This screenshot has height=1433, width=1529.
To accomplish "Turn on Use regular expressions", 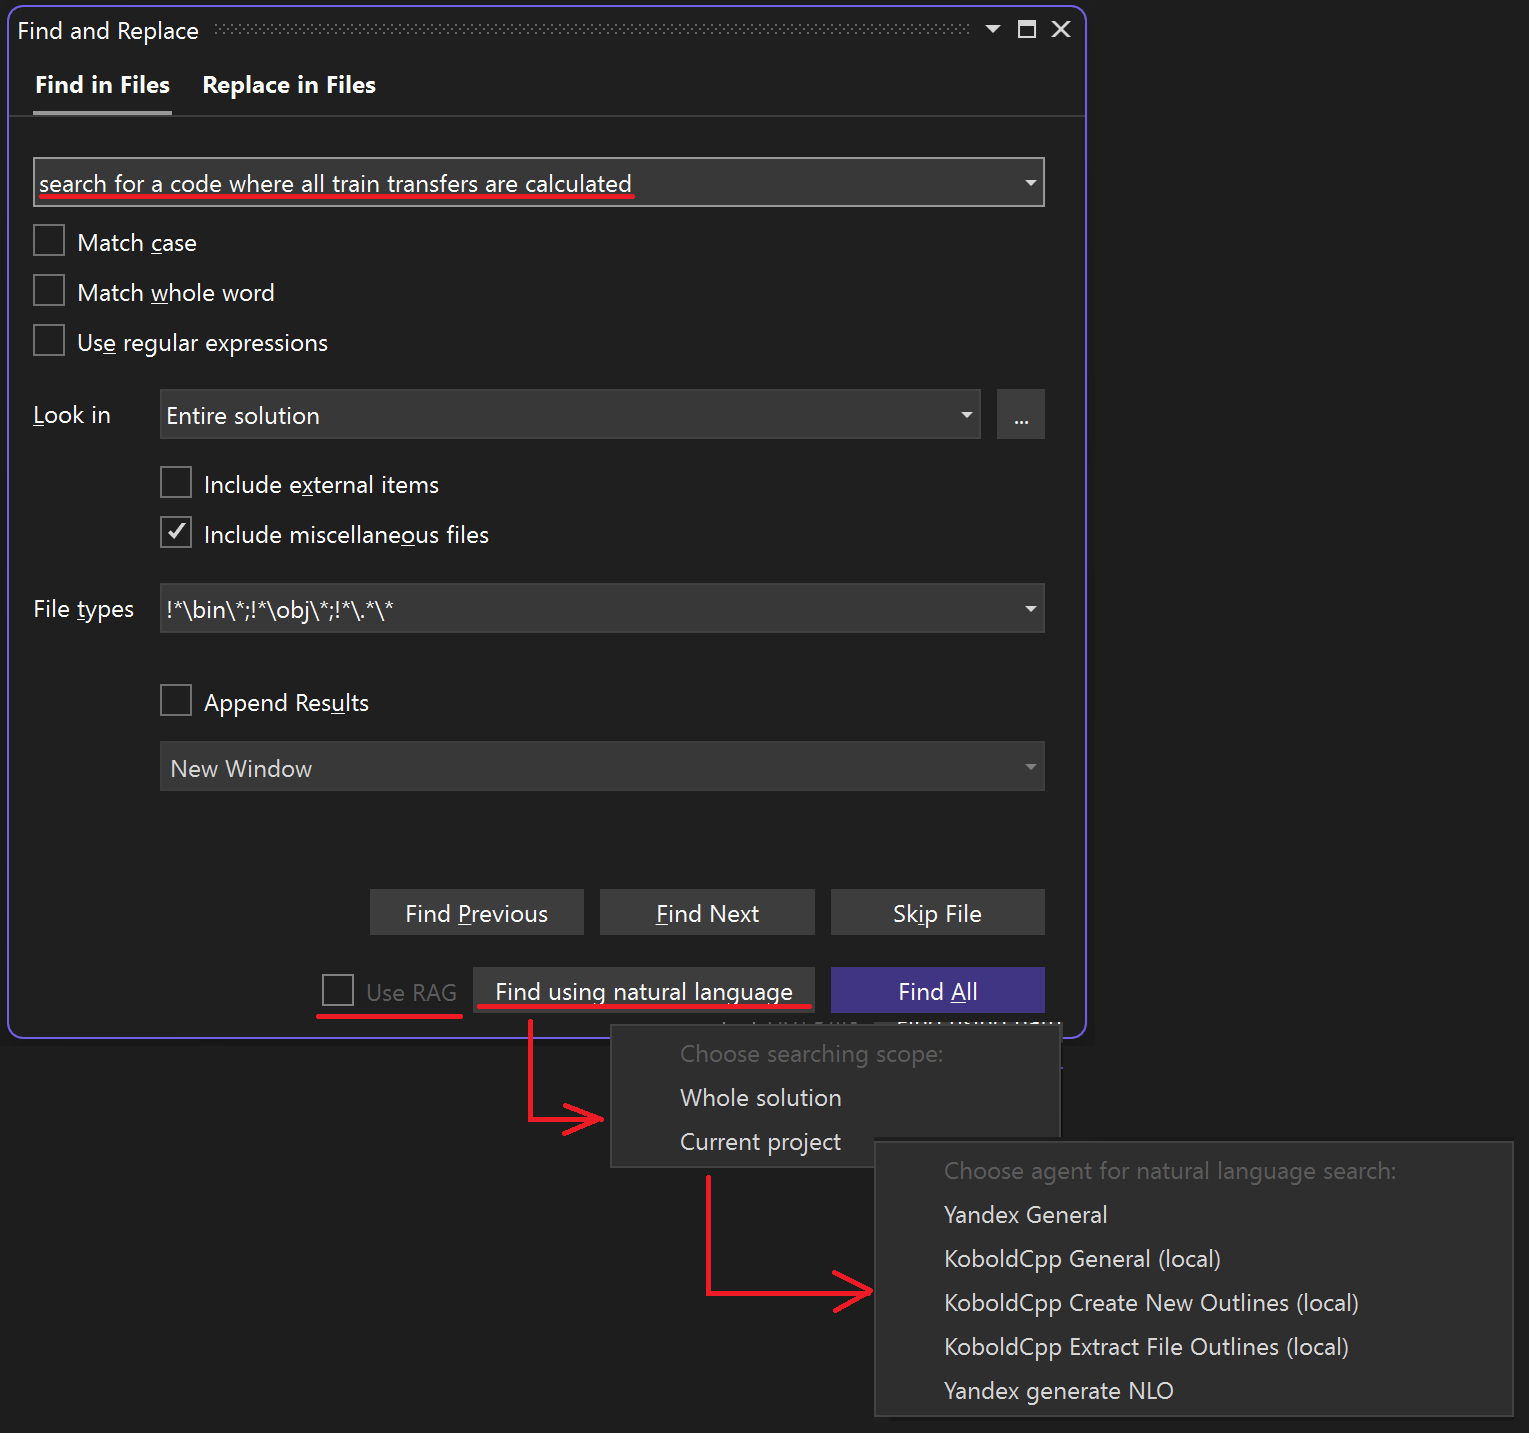I will (49, 340).
